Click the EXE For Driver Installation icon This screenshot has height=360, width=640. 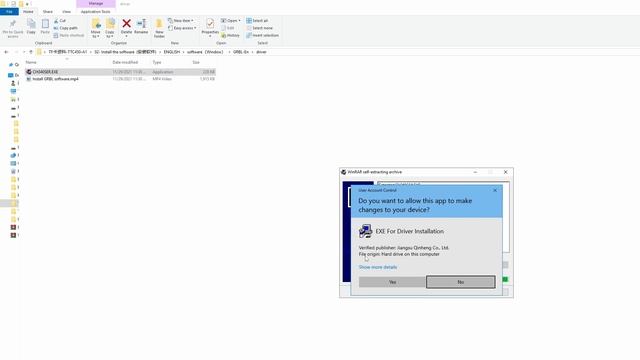click(x=365, y=231)
